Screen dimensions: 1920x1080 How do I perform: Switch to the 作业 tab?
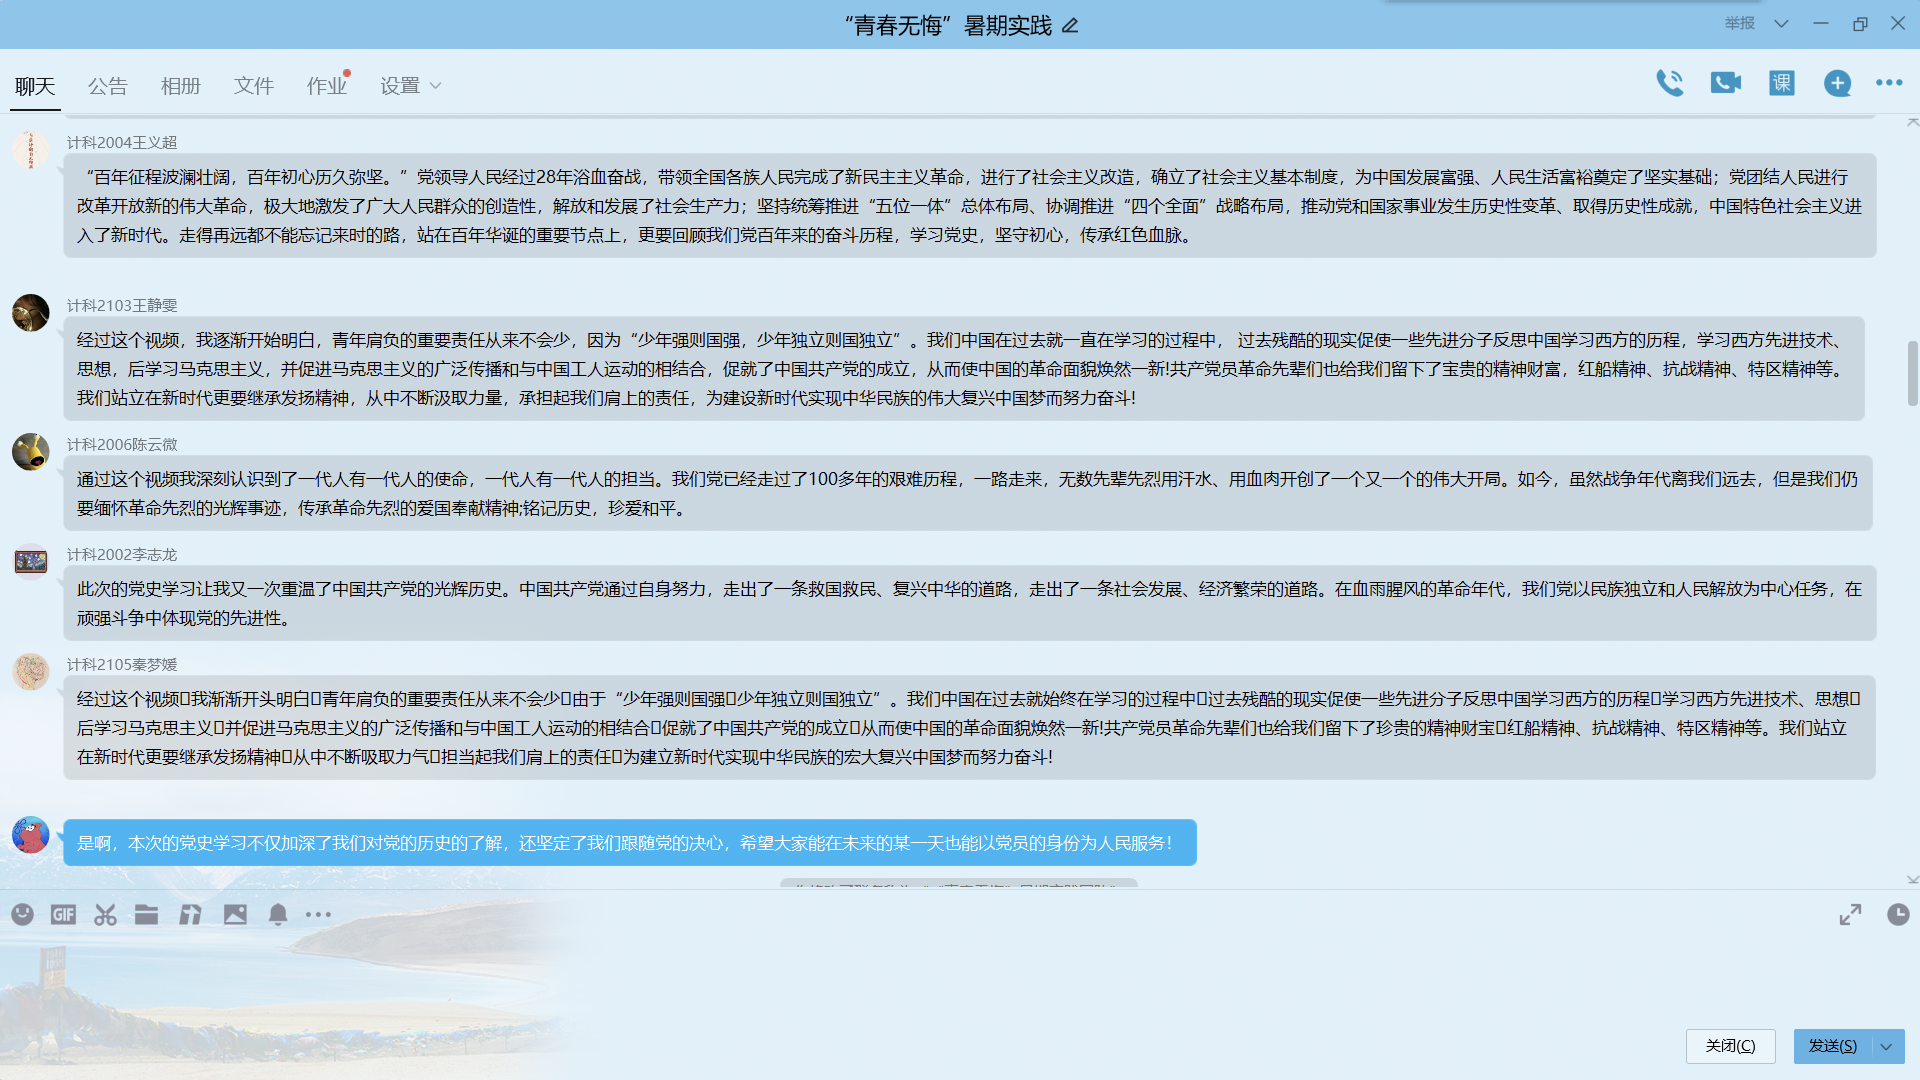[x=326, y=86]
